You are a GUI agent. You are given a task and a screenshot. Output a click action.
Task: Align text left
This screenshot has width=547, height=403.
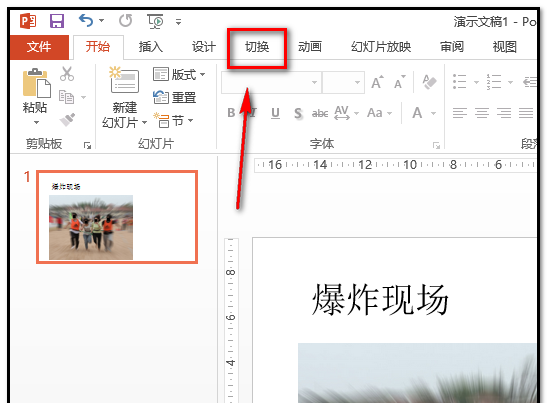pyautogui.click(x=460, y=113)
